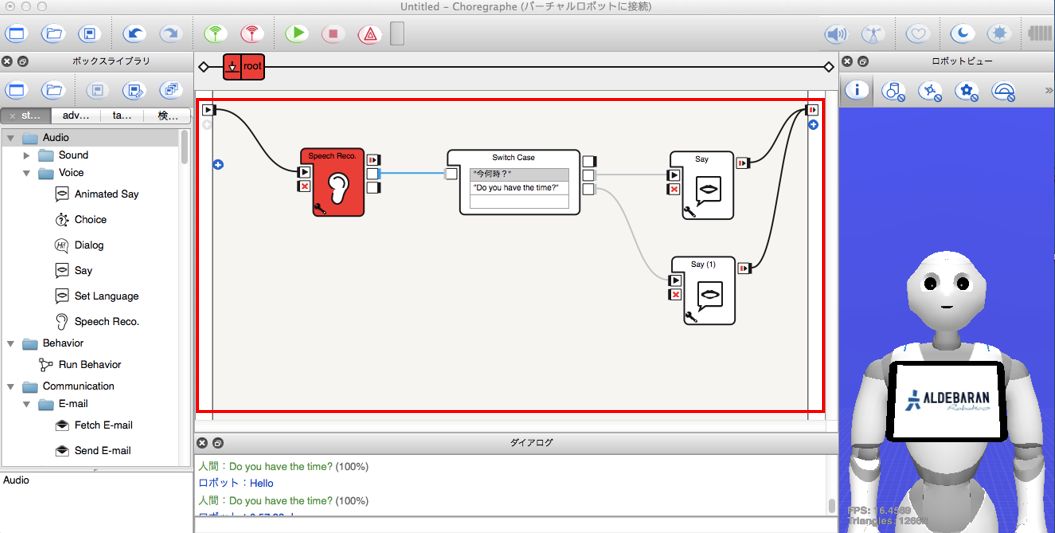Save the project with the floppy icon

(x=89, y=34)
